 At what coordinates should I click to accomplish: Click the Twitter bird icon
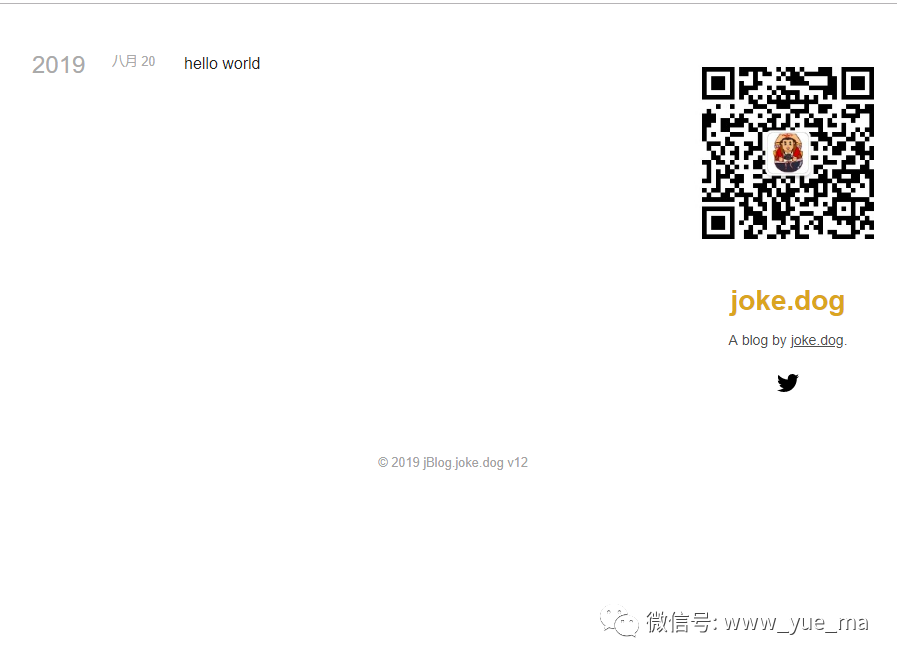click(x=788, y=383)
